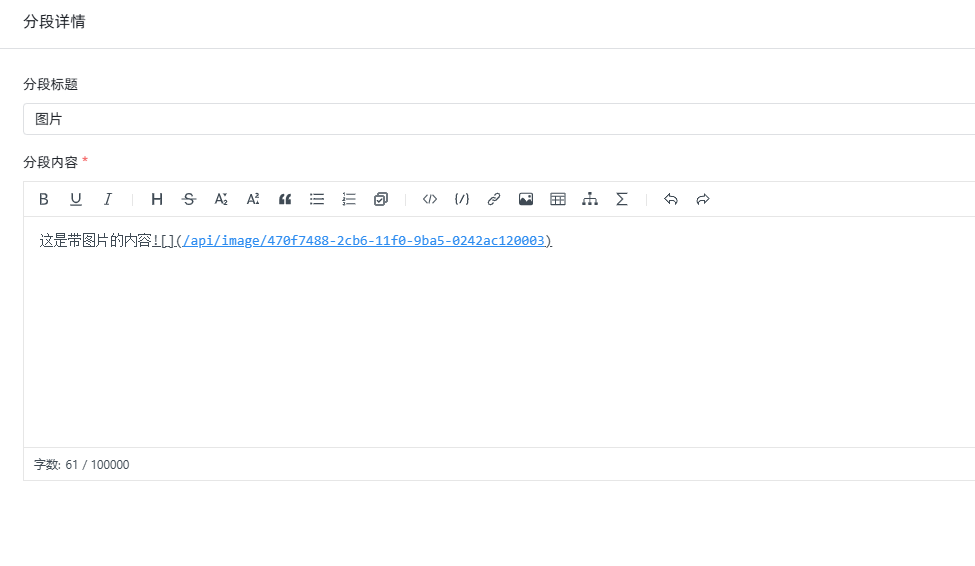Select the superscript tool
The width and height of the screenshot is (975, 566).
[x=253, y=199]
